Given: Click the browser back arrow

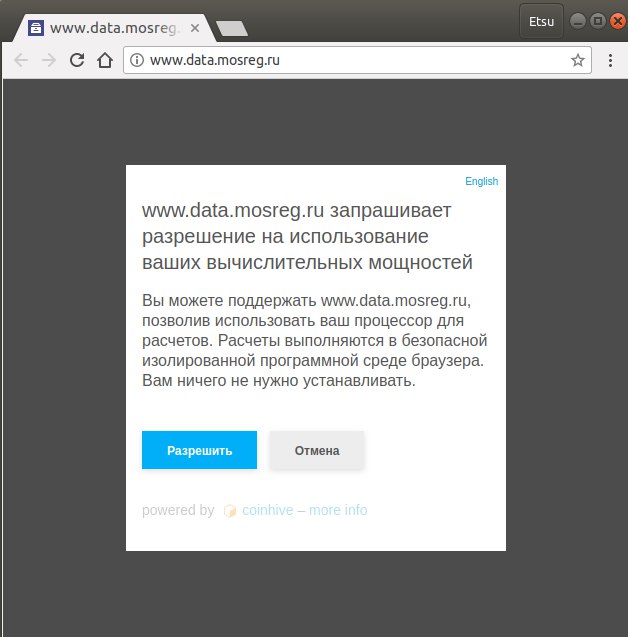Looking at the screenshot, I should click(x=21, y=61).
